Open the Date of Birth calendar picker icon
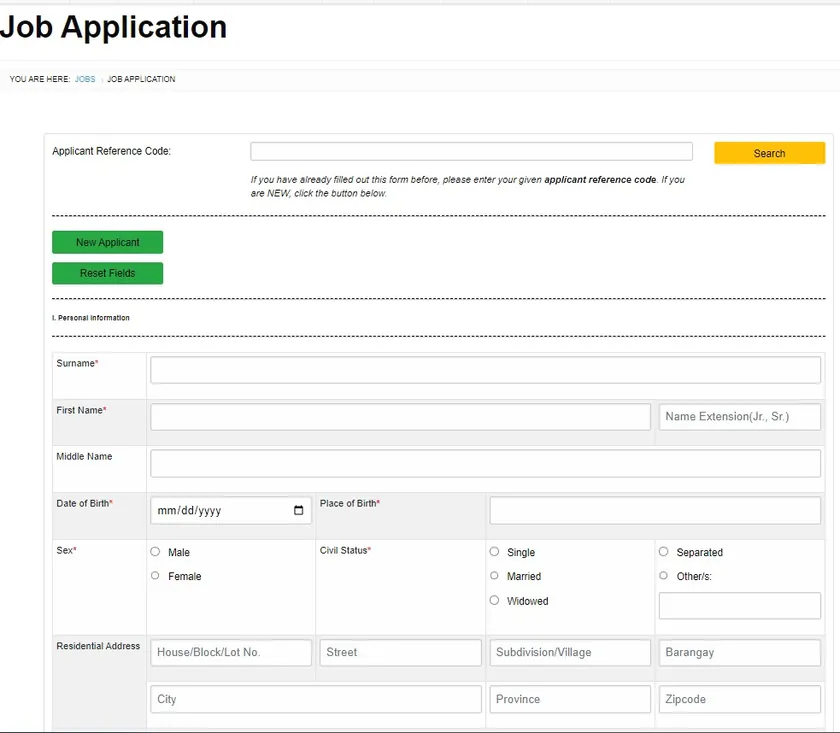 [x=298, y=510]
